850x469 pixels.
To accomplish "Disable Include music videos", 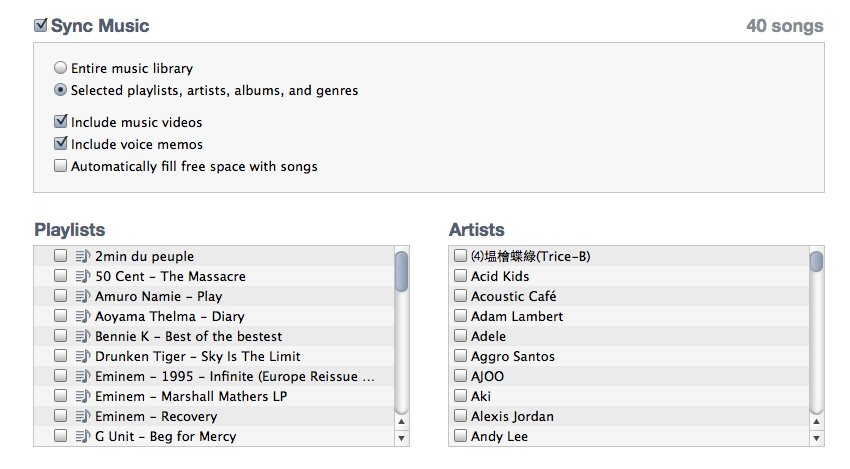I will click(x=61, y=121).
